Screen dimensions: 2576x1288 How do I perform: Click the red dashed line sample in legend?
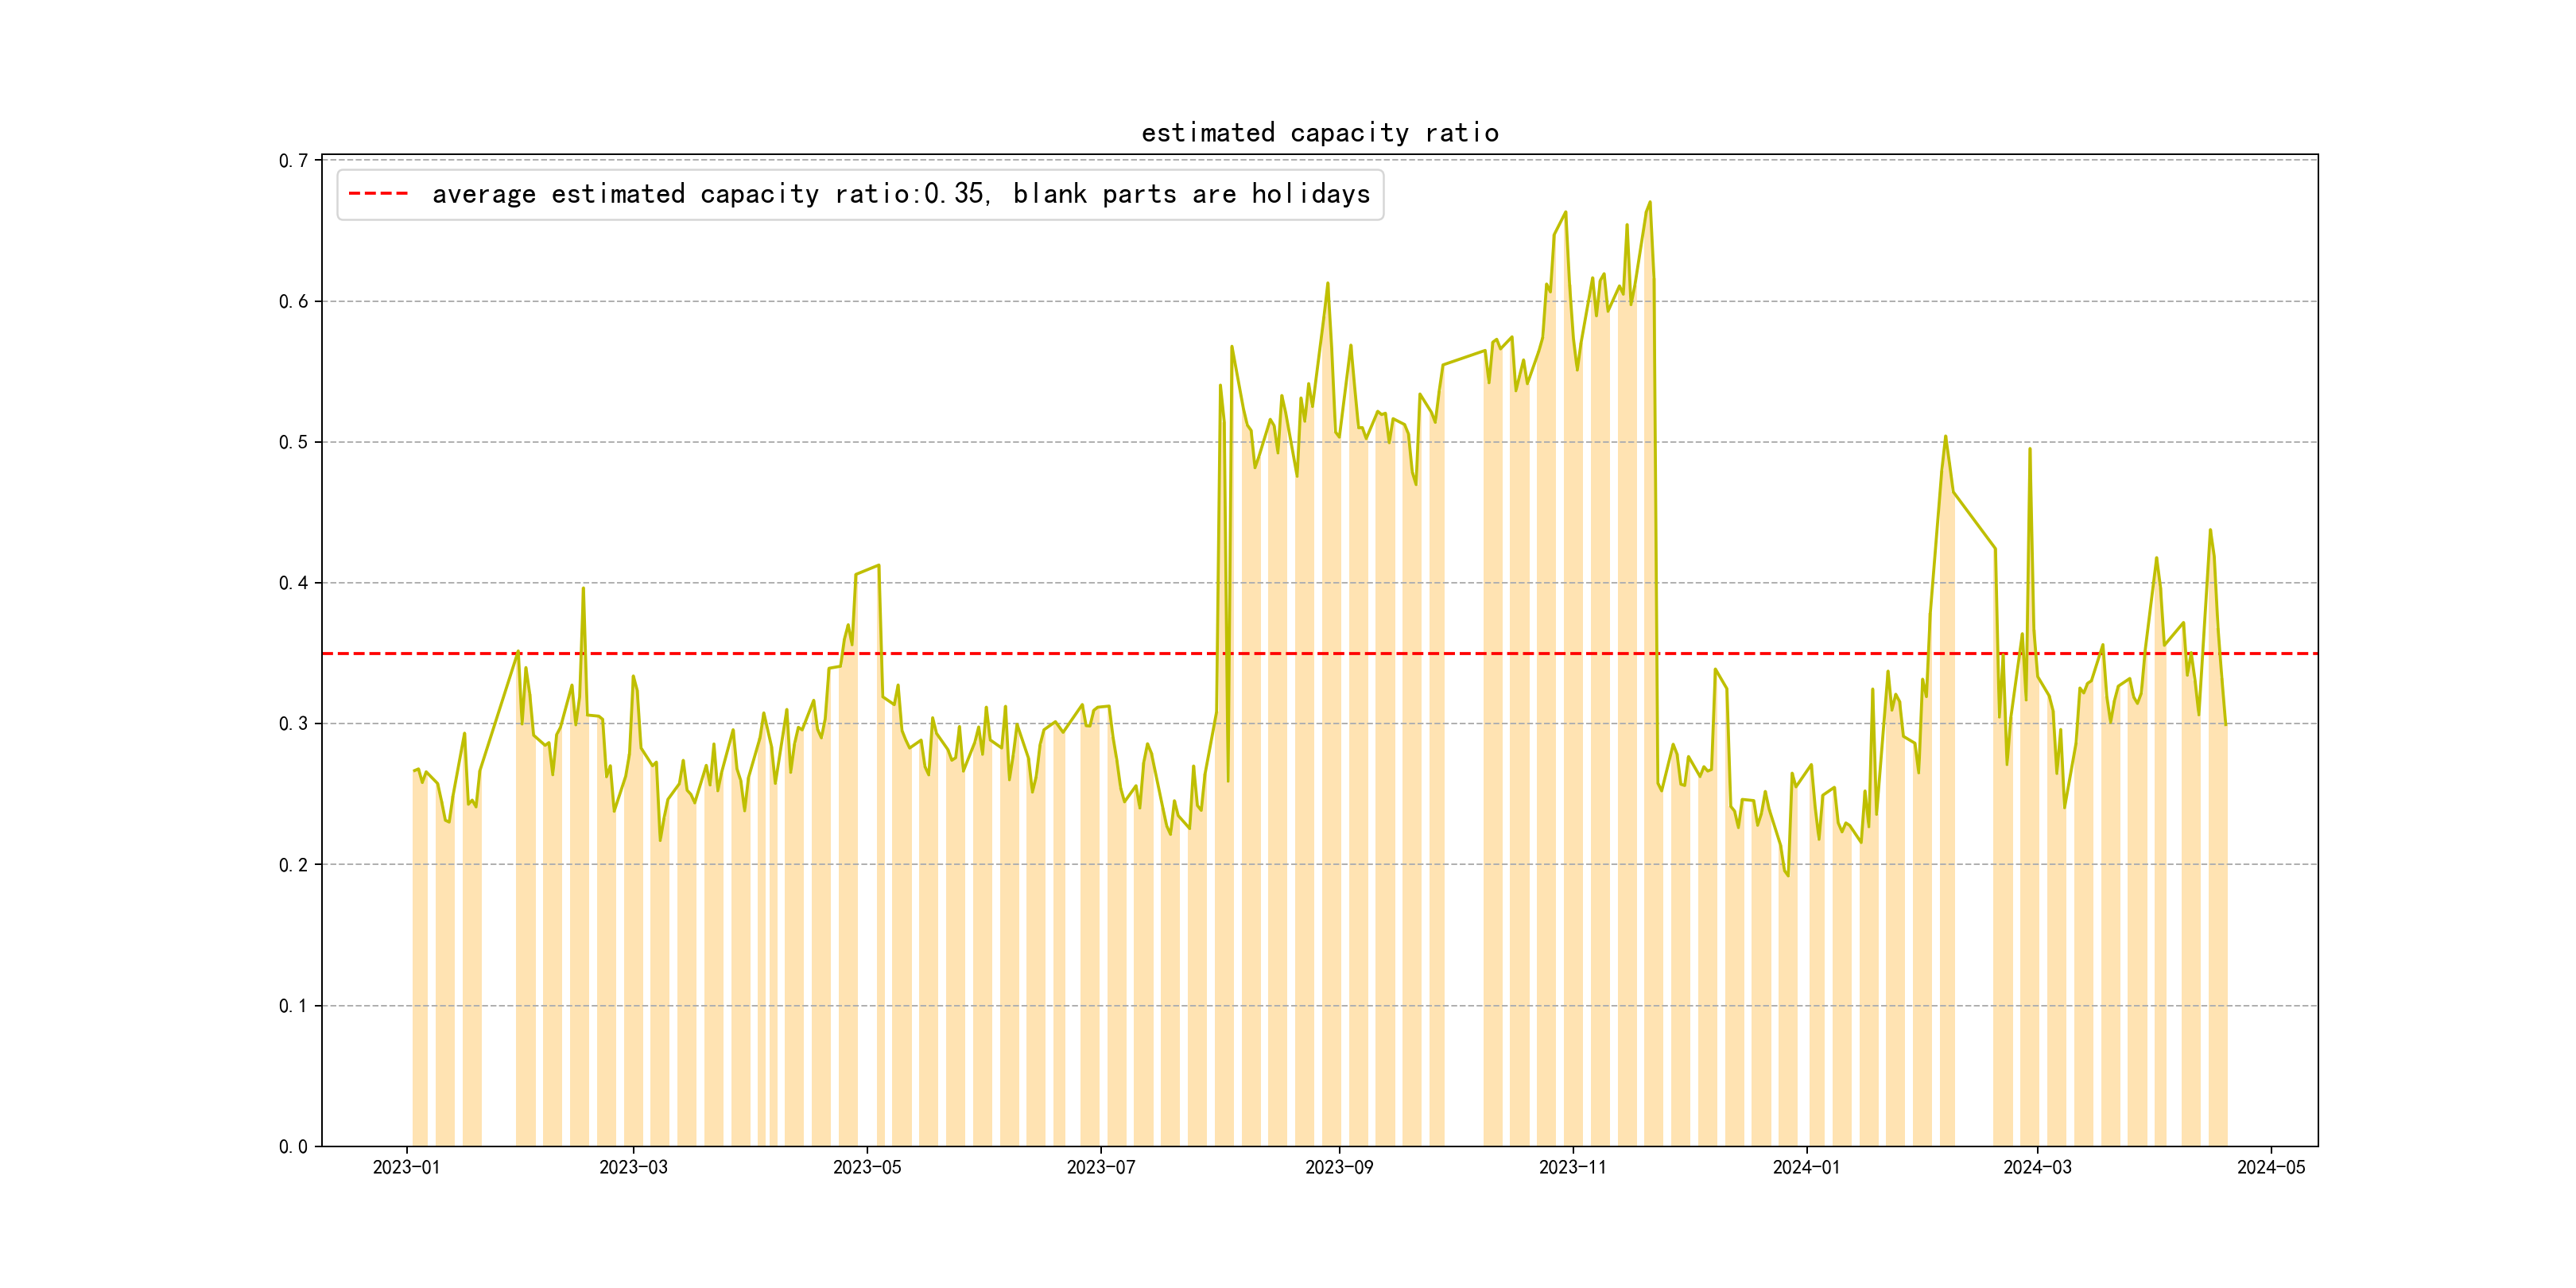(378, 194)
